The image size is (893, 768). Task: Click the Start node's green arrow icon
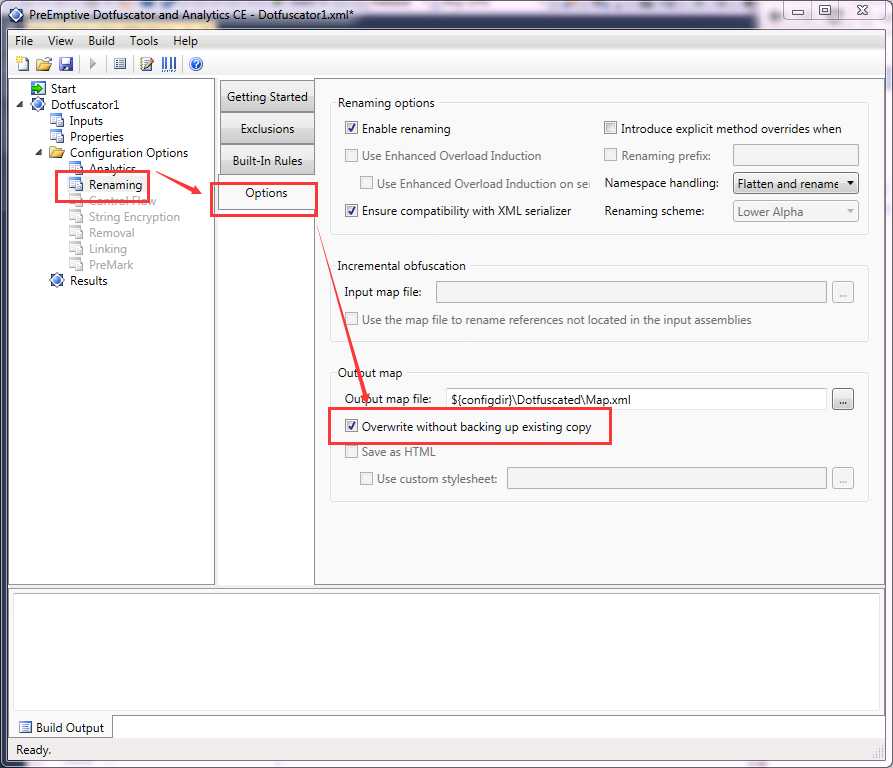click(x=38, y=88)
